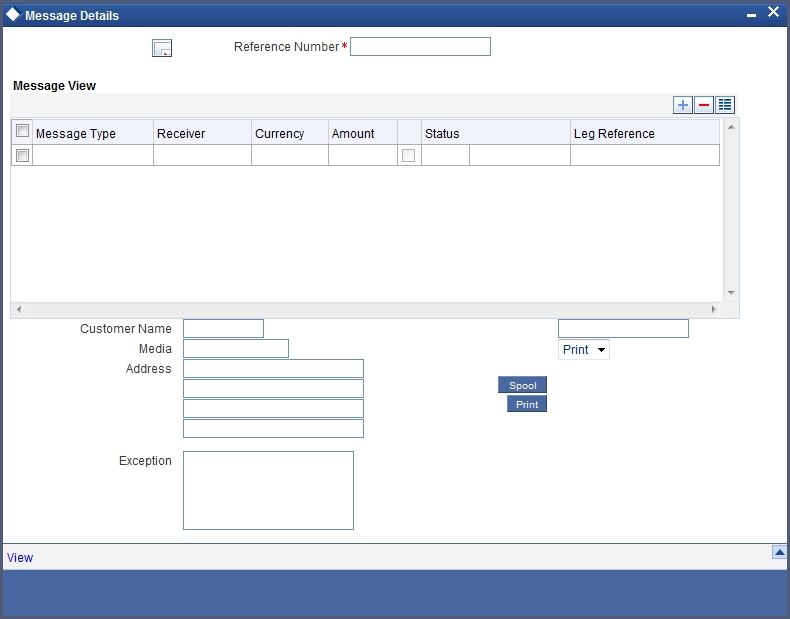Click the Reference Number lookup icon
This screenshot has height=619, width=790.
162,48
